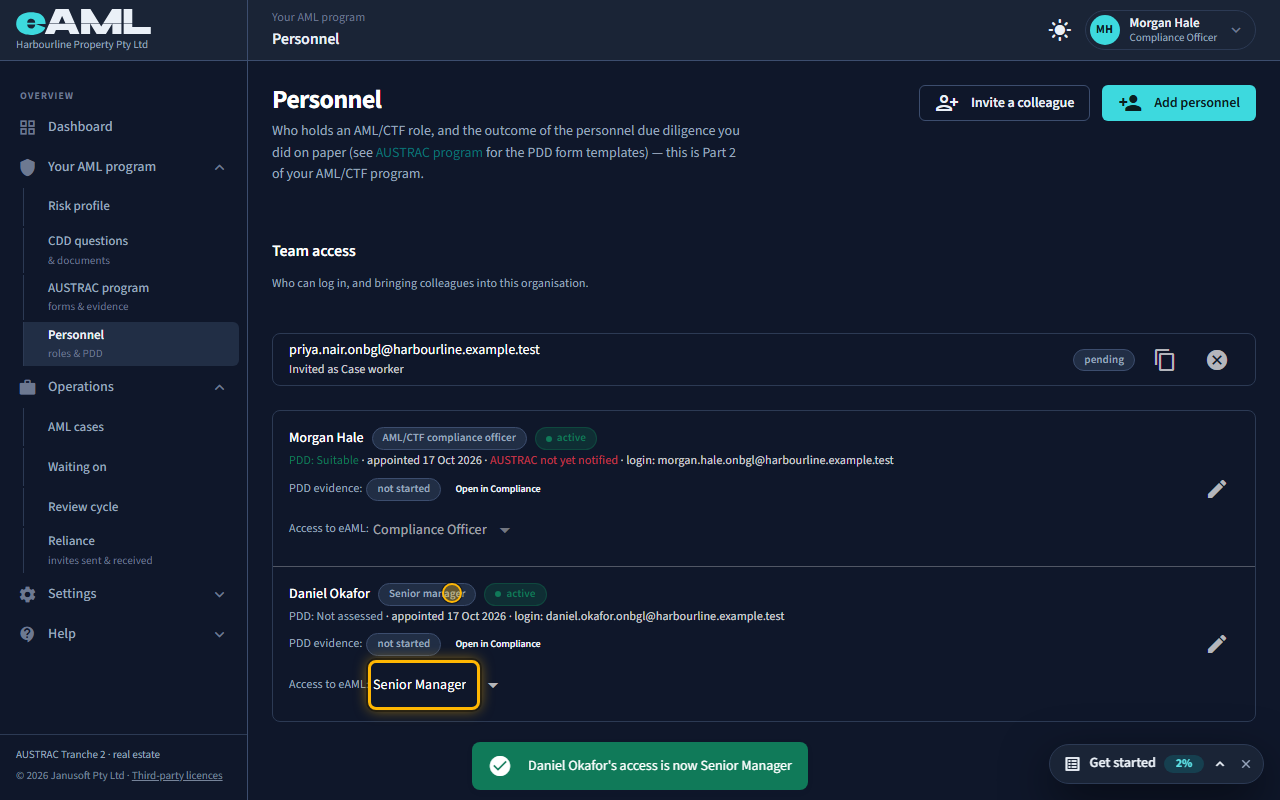The image size is (1280, 800).
Task: Click the shield icon beside Your AML program
Action: pyautogui.click(x=28, y=167)
